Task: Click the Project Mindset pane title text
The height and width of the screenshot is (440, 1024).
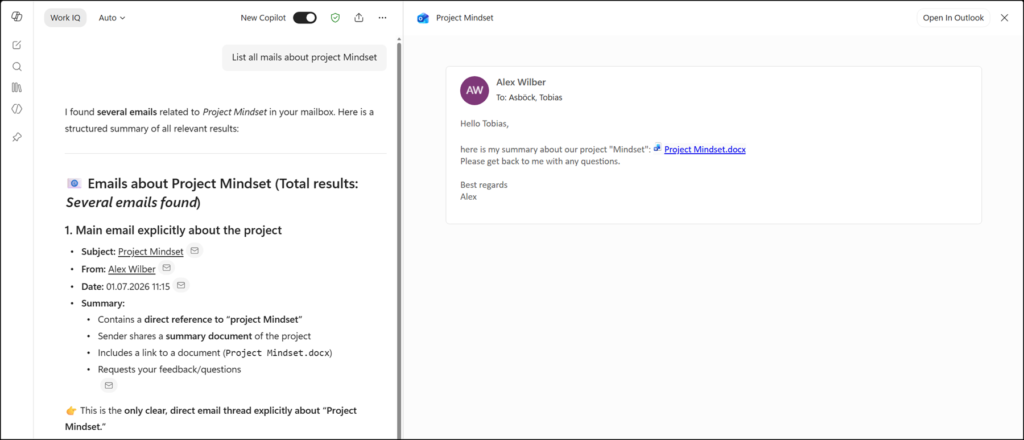Action: (465, 18)
